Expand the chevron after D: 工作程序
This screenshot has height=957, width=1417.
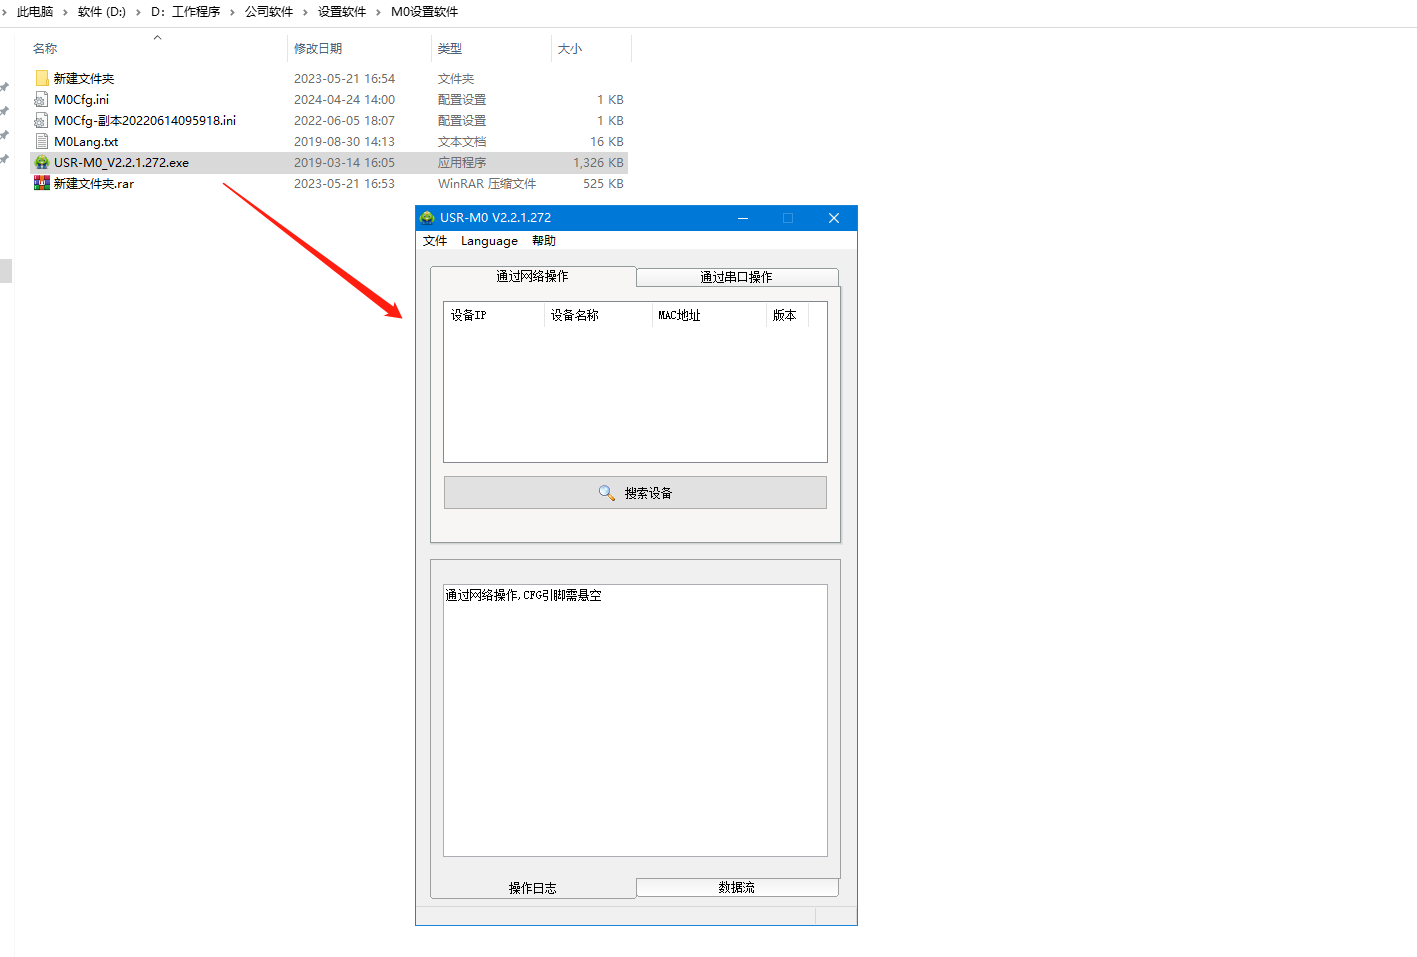[x=233, y=12]
